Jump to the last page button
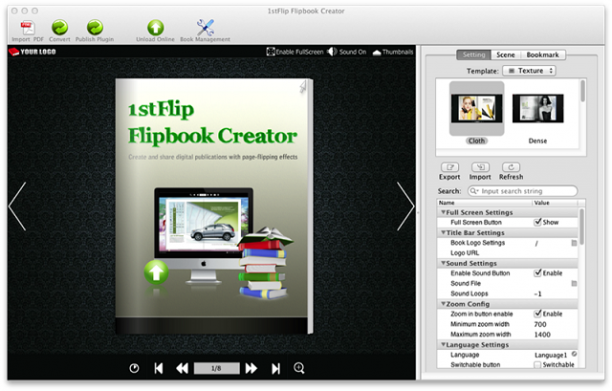 coord(276,368)
